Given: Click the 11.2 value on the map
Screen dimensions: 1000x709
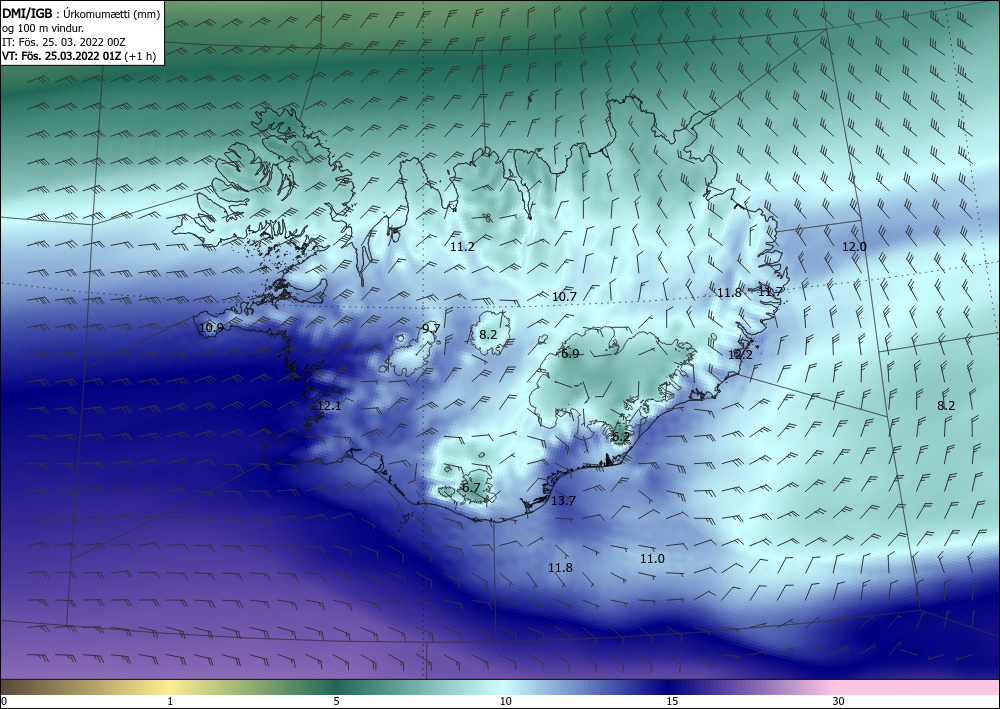Looking at the screenshot, I should pyautogui.click(x=462, y=247).
